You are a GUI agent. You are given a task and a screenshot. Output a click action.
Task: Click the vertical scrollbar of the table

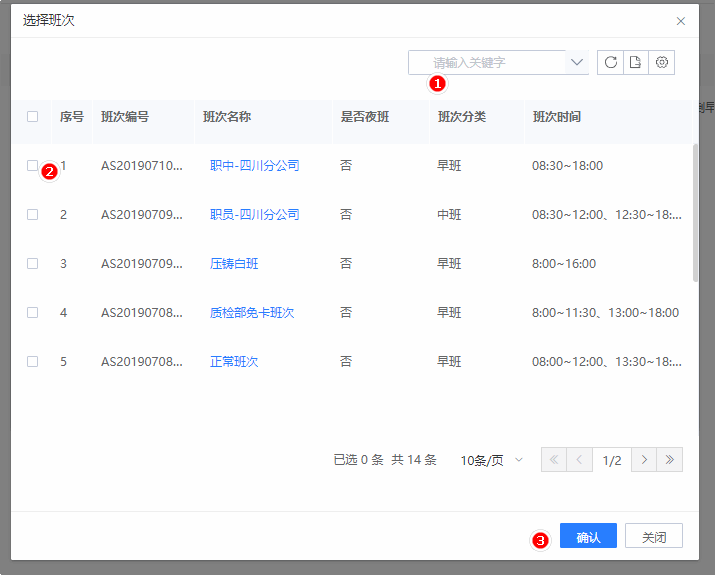tap(695, 212)
